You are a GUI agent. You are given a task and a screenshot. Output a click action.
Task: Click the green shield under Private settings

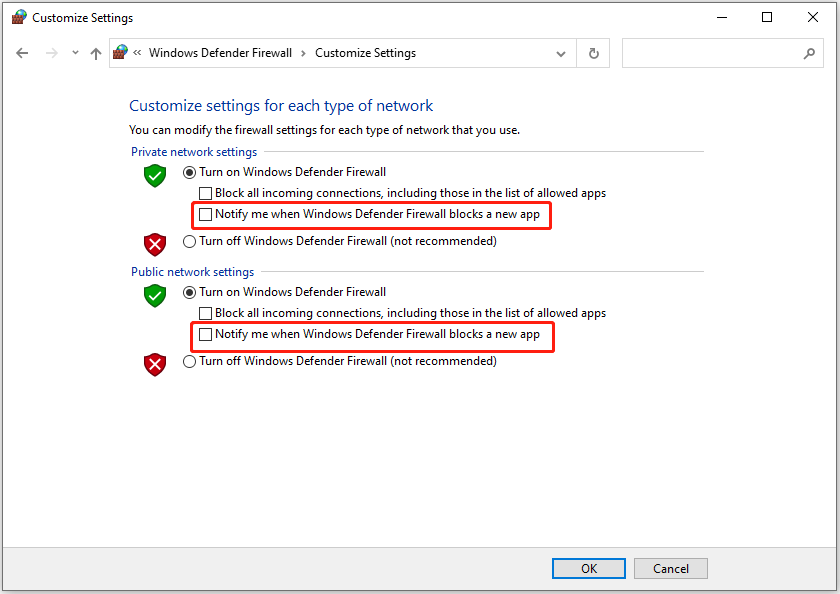tap(155, 176)
